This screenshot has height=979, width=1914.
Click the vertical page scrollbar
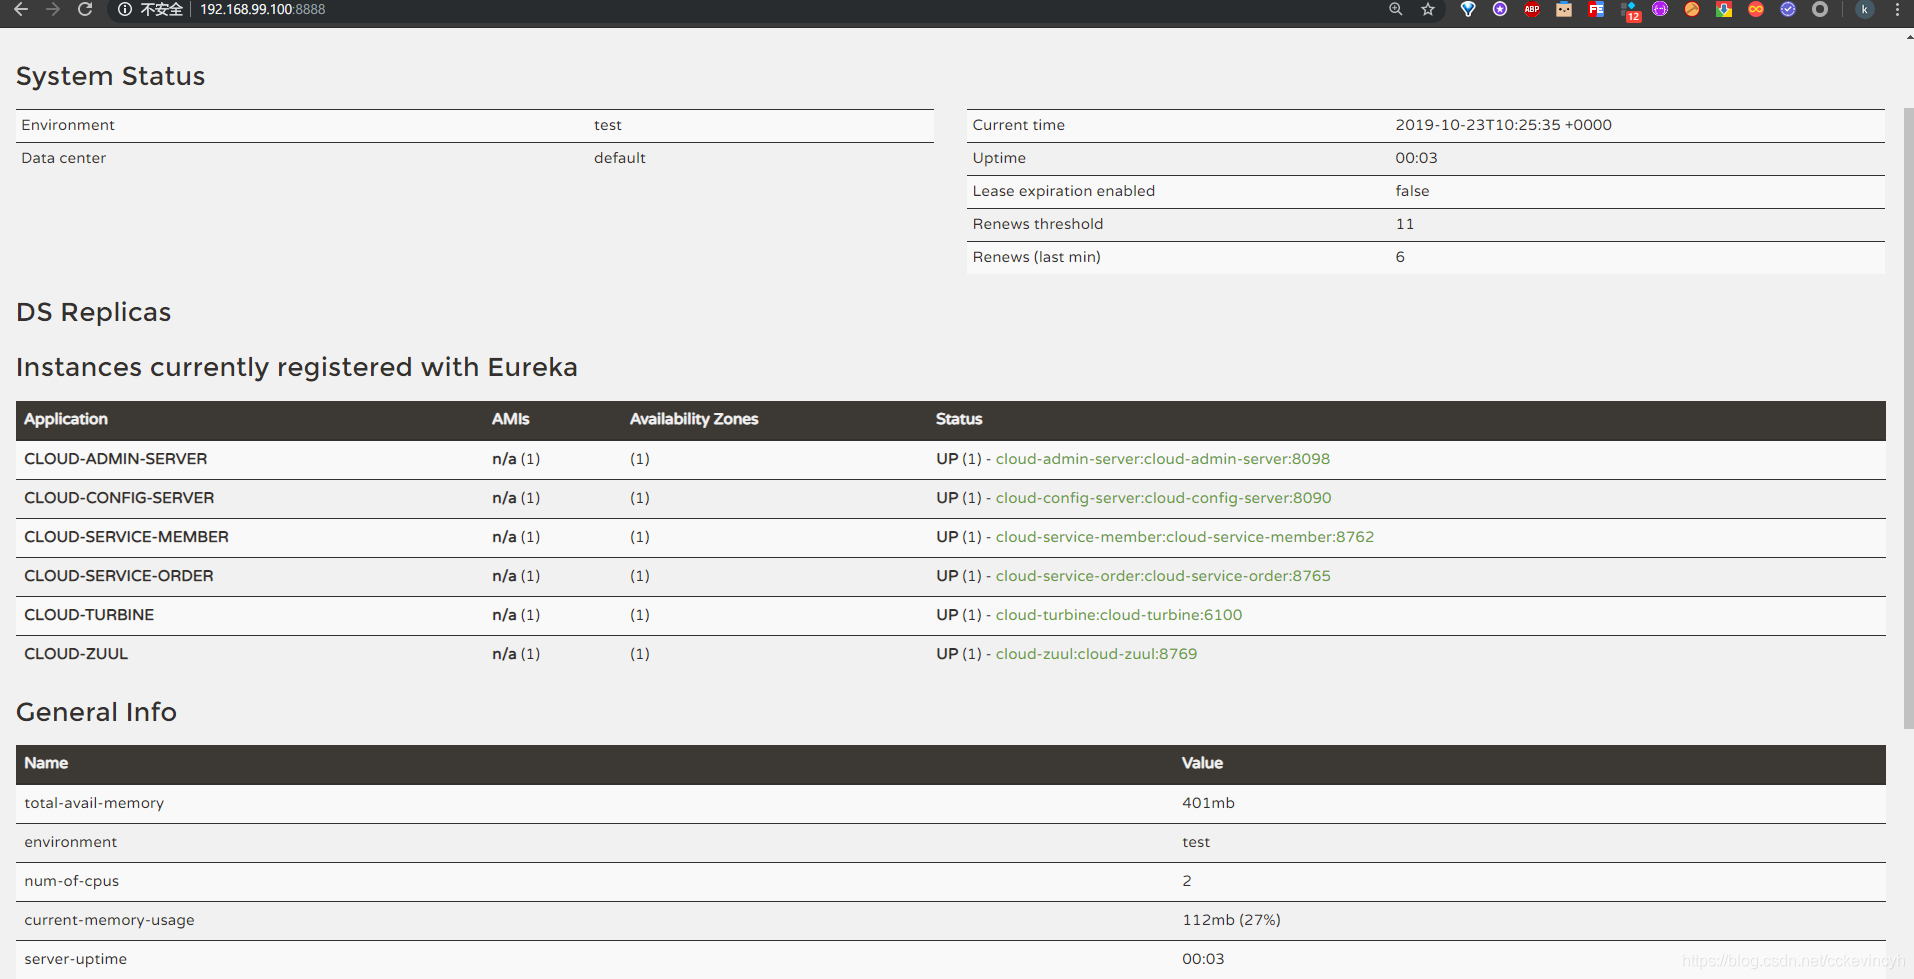(x=1908, y=417)
